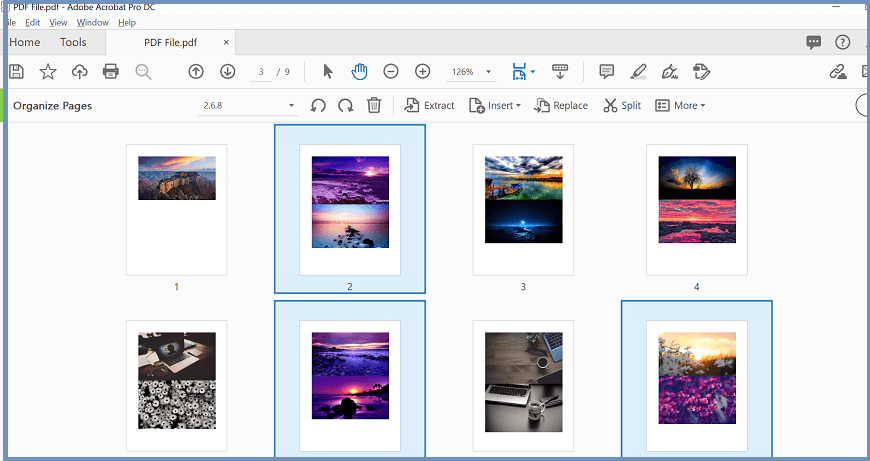Switch to the Tools tab
The width and height of the screenshot is (870, 461).
pos(73,42)
